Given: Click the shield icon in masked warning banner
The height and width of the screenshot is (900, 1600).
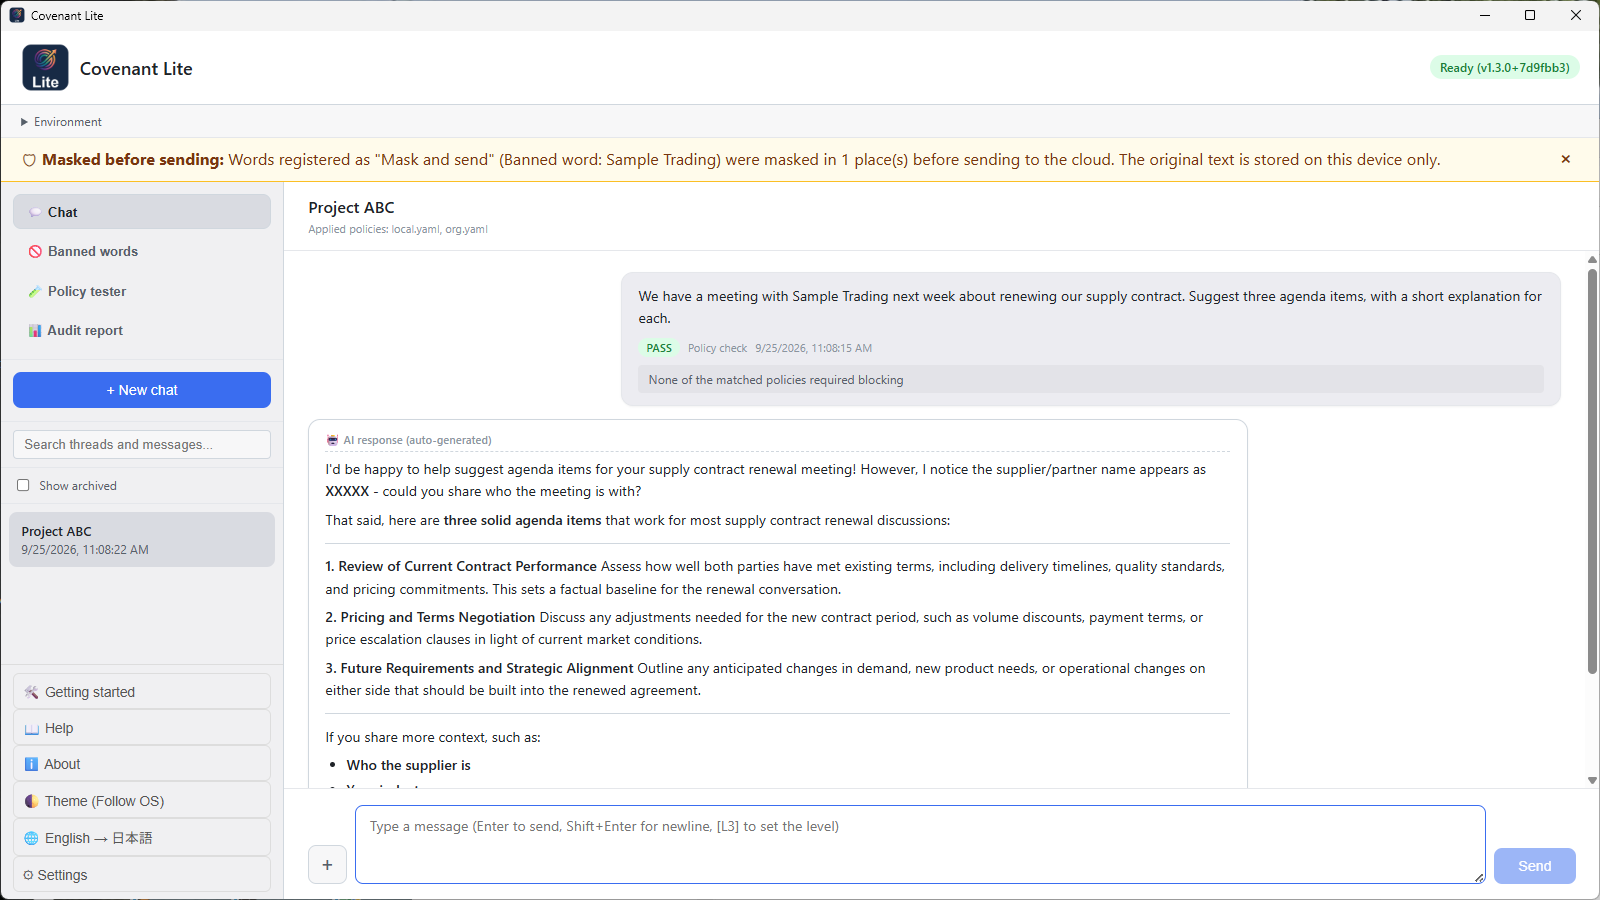Looking at the screenshot, I should coord(29,160).
